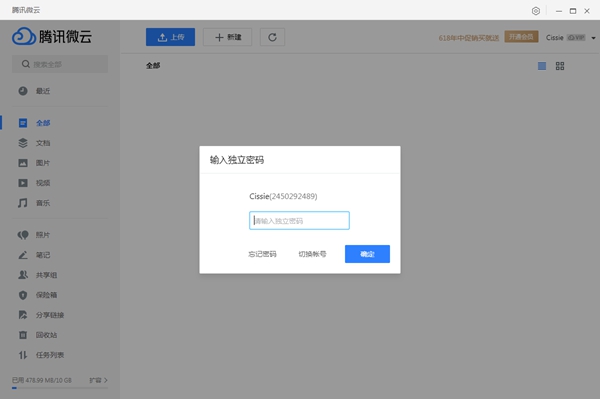Click the 忘记密码 forgot password link
The image size is (600, 399).
(x=262, y=254)
